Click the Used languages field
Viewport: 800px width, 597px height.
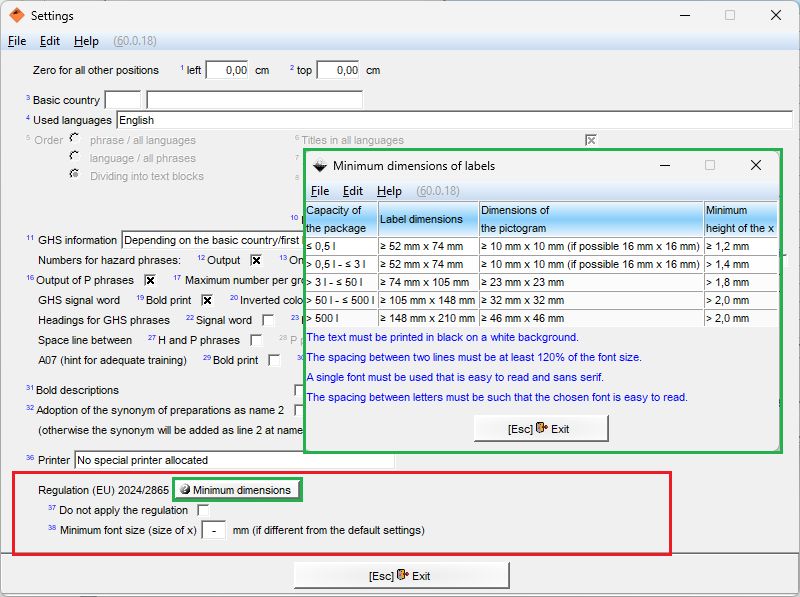(454, 120)
